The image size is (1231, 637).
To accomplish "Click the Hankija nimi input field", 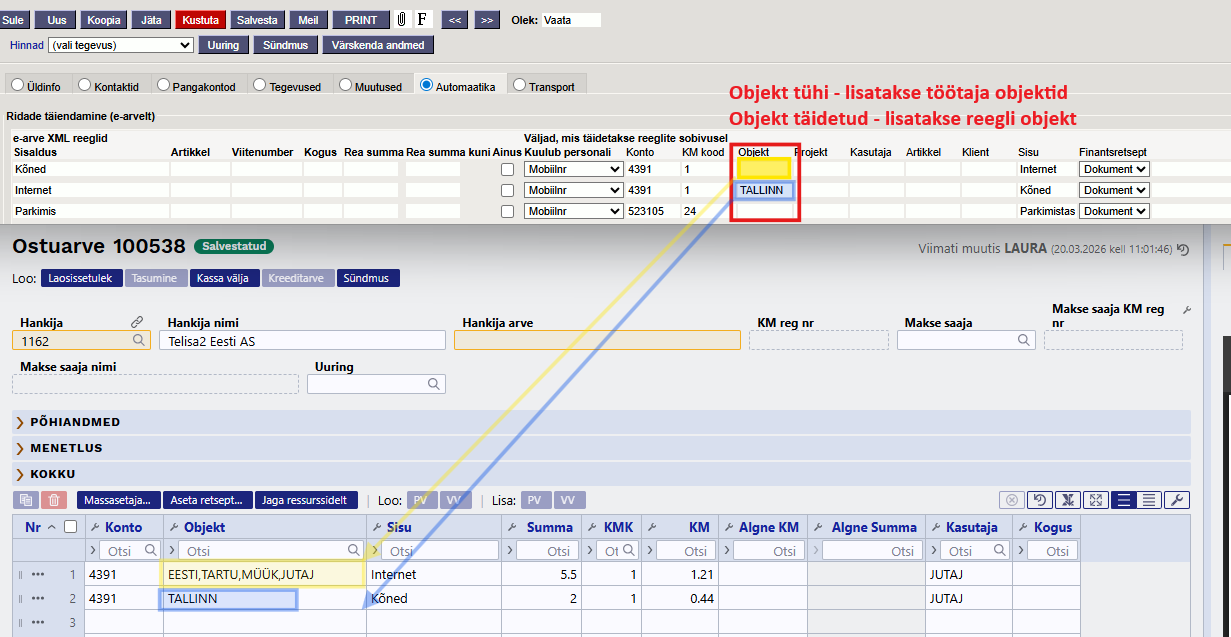I will point(302,341).
